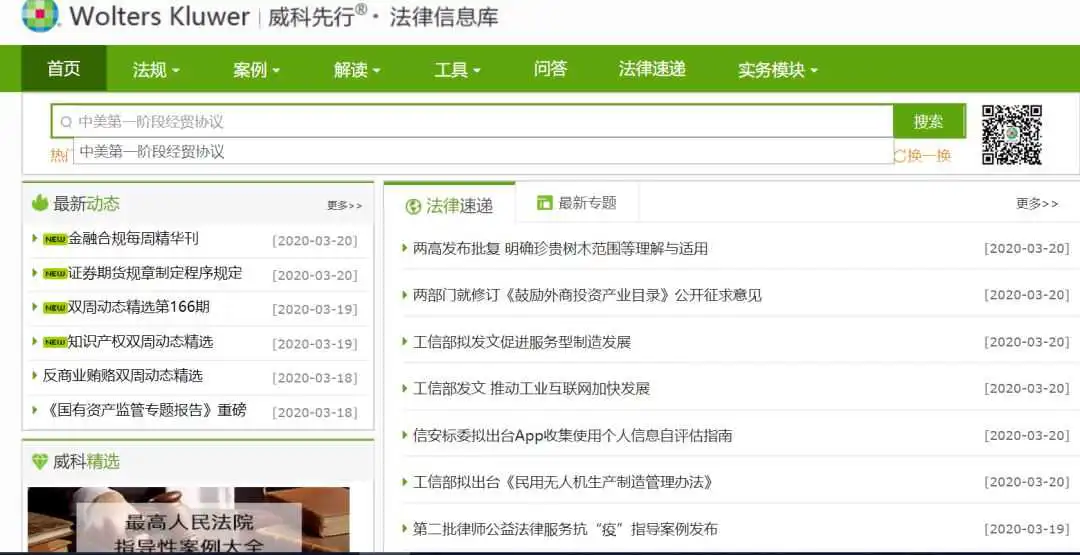
Task: Open 工信部拟出台《民用无人机生产制造管理办法》 headline
Action: coord(562,482)
